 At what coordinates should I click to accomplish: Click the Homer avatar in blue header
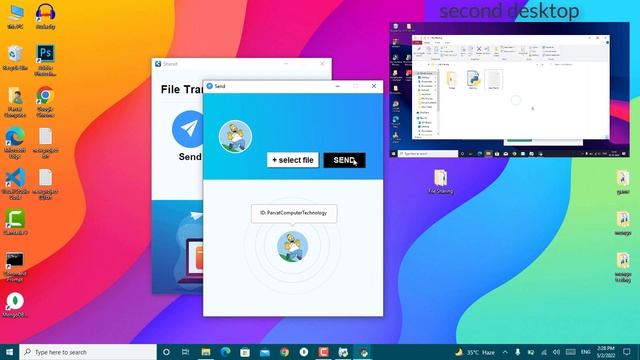(235, 136)
